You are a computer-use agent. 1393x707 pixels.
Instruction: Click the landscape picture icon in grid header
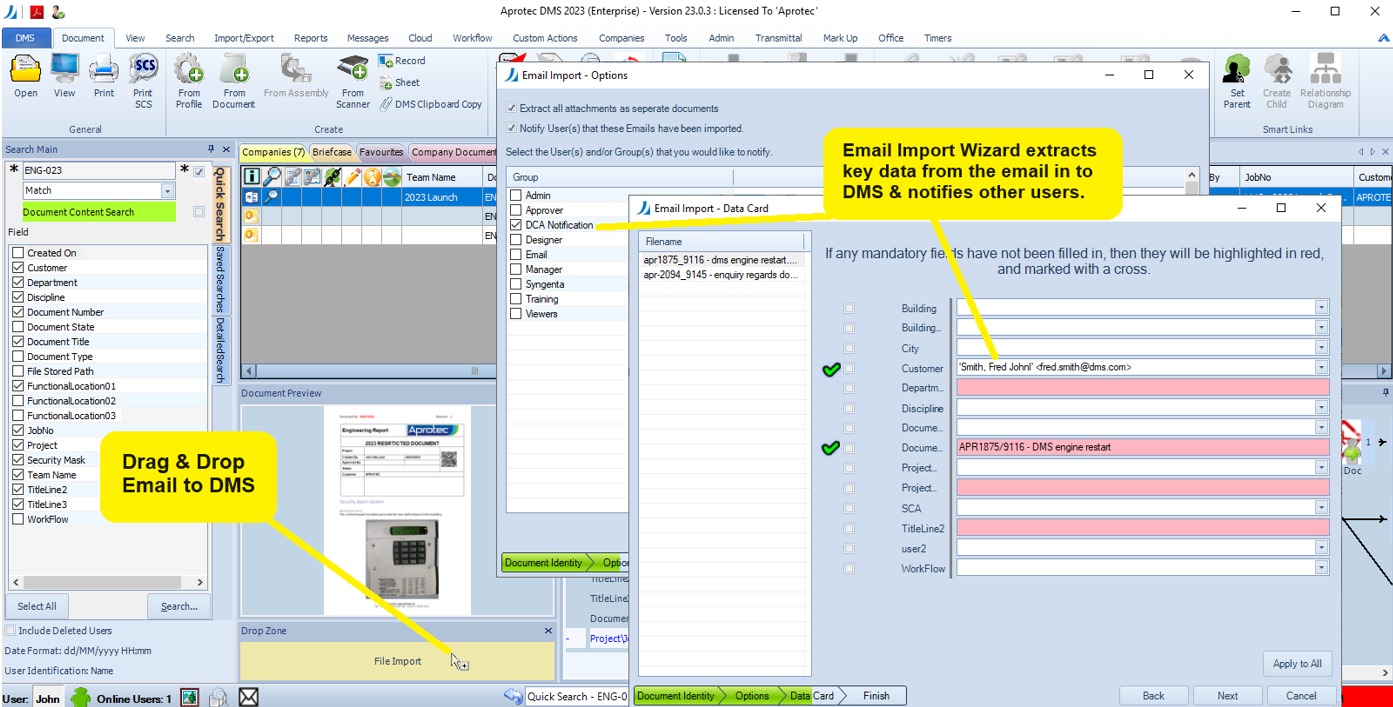point(393,177)
